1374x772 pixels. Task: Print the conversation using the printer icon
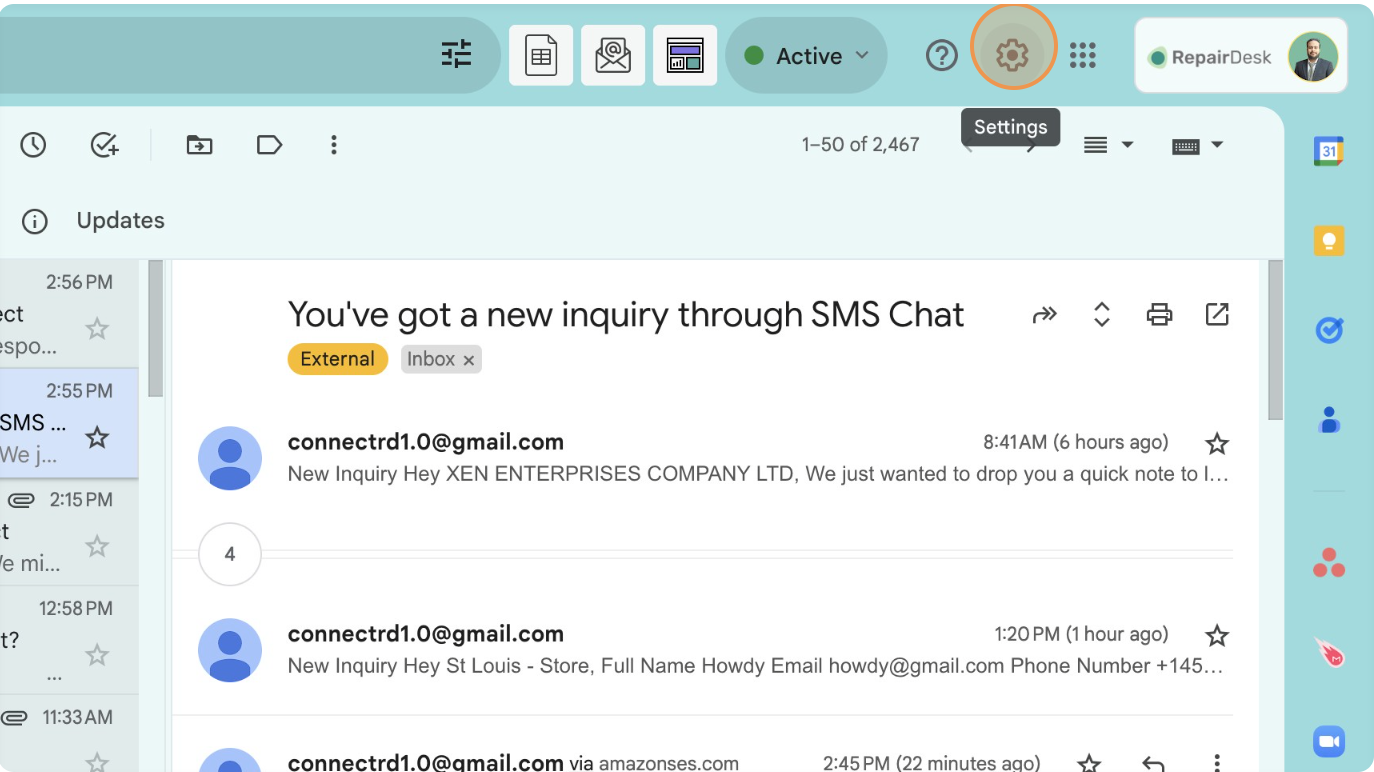(1159, 315)
